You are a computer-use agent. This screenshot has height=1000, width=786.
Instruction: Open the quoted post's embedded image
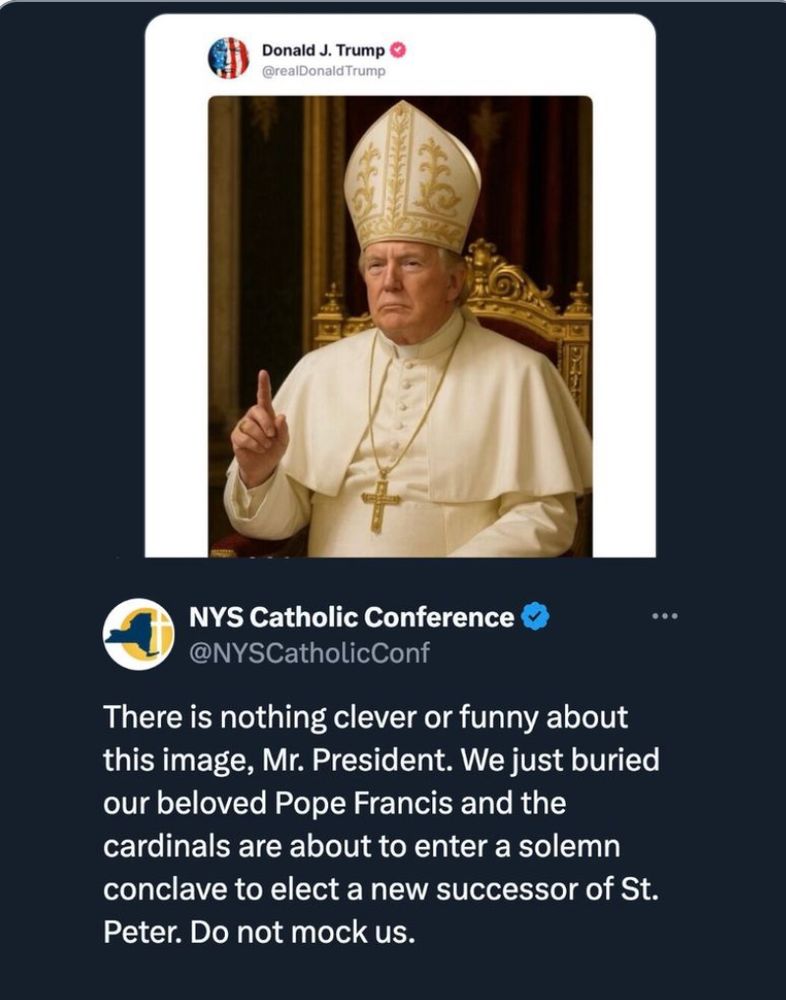(400, 325)
